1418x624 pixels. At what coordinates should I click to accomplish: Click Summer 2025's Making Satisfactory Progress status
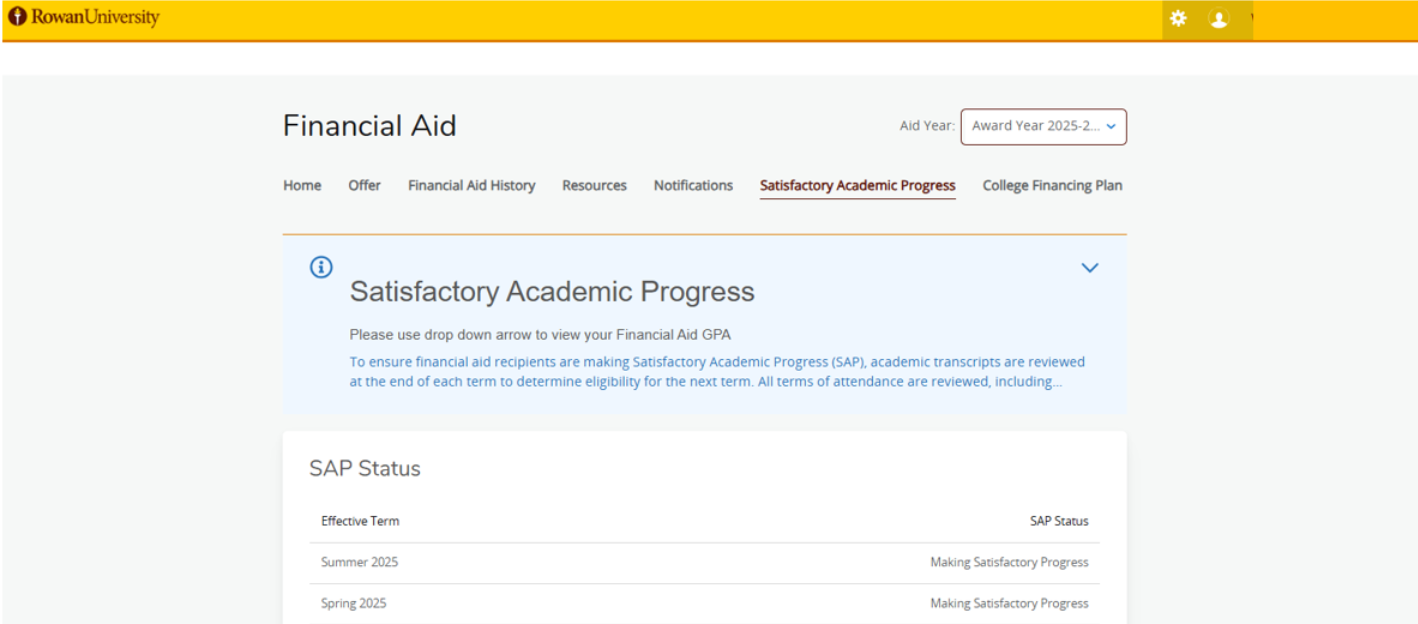[1009, 562]
